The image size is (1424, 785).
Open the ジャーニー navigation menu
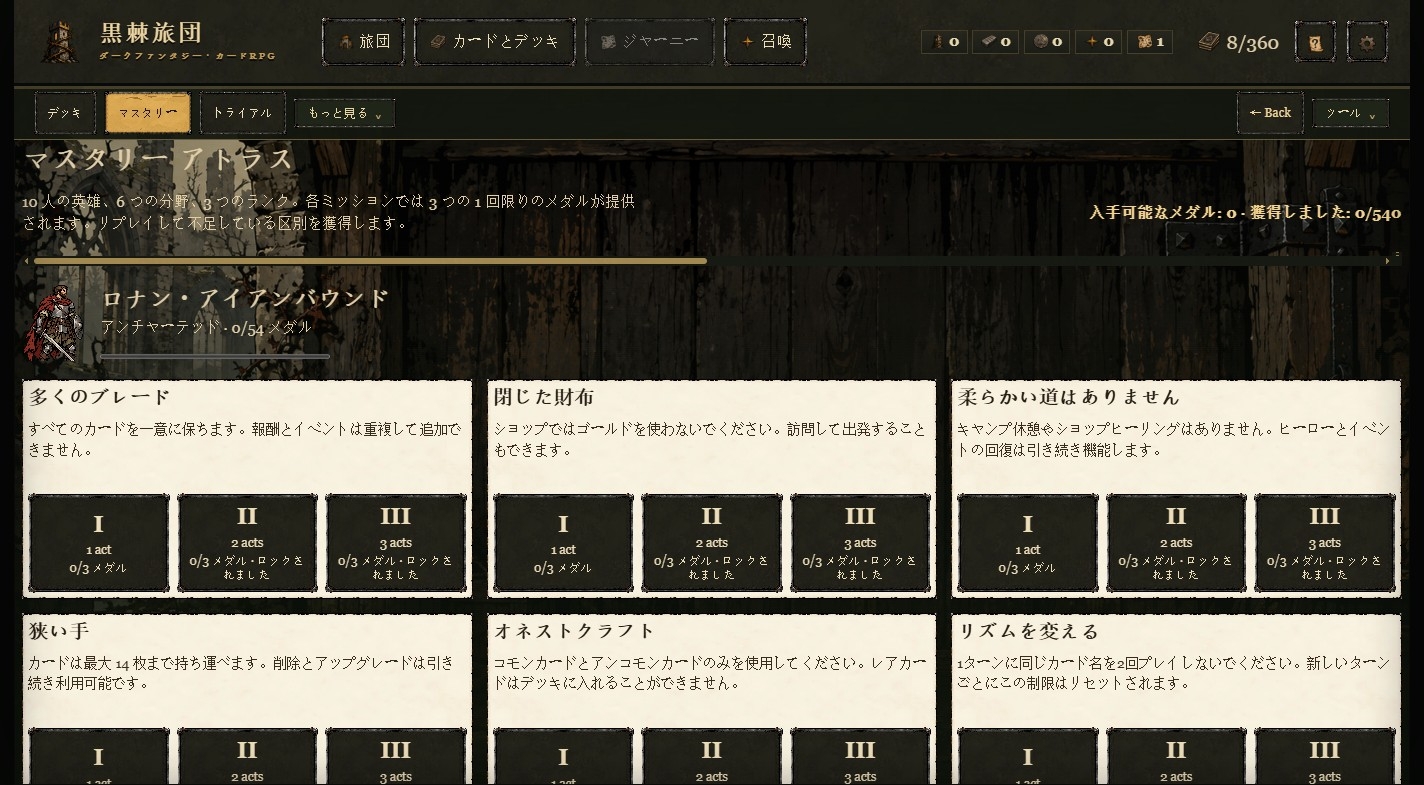650,42
